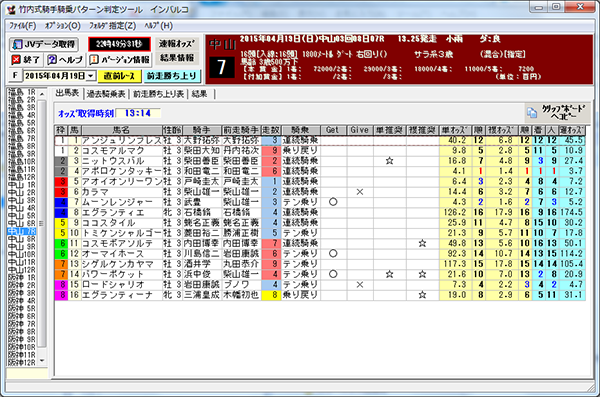Viewport: 600px width, 397px height.
Task: Switch to the 前走勝ち上り表 tab
Action: 158,94
